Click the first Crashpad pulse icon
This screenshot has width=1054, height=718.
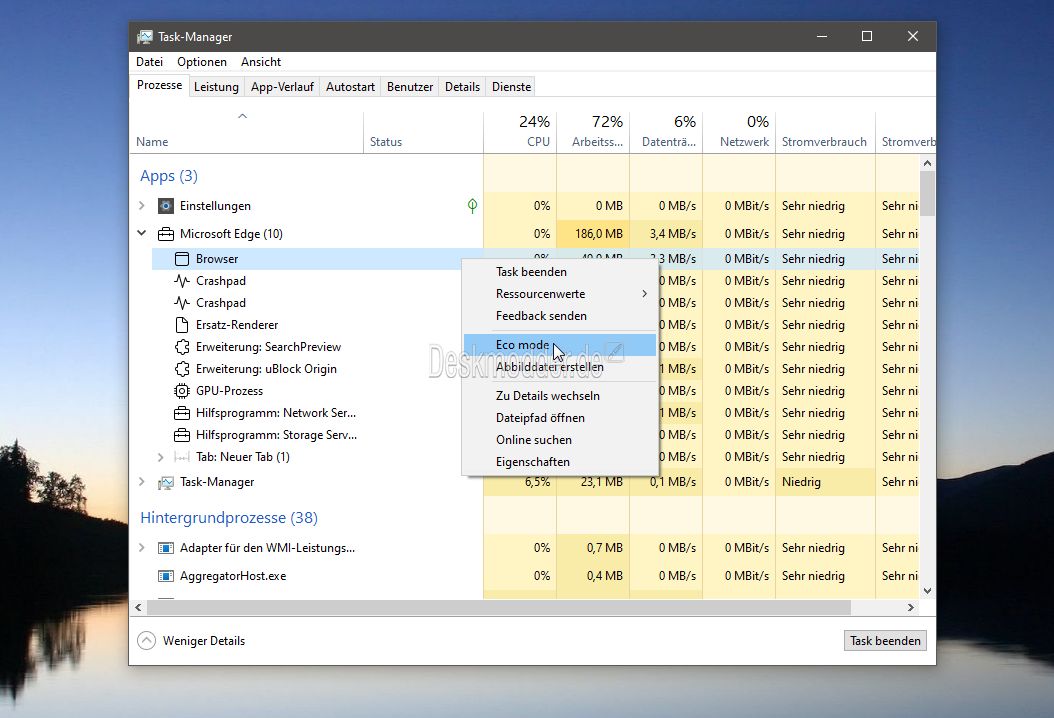point(181,281)
